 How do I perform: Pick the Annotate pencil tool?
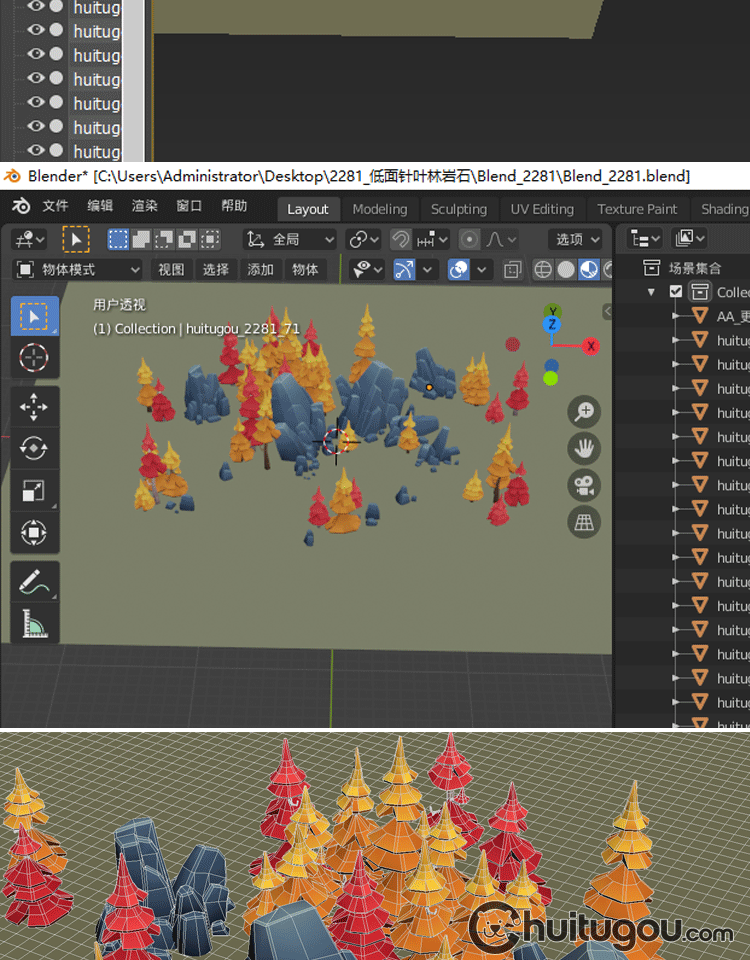click(34, 581)
